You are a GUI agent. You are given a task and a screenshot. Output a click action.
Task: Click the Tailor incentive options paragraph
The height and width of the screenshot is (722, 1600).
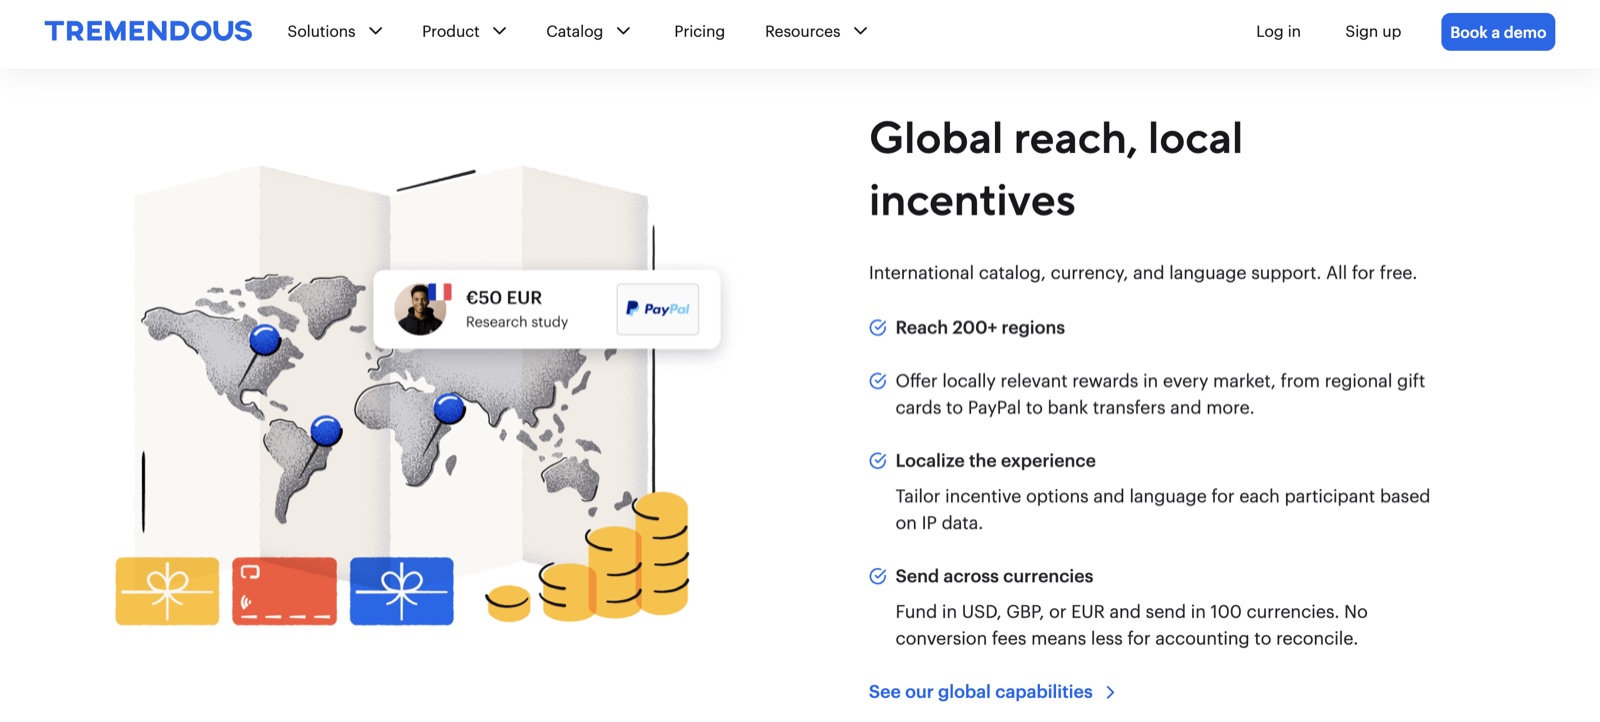tap(1163, 509)
